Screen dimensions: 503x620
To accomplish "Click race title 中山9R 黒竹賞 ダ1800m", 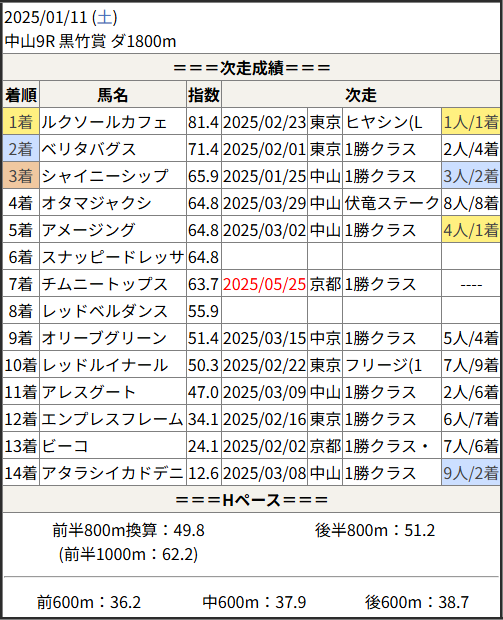I will pyautogui.click(x=91, y=41).
